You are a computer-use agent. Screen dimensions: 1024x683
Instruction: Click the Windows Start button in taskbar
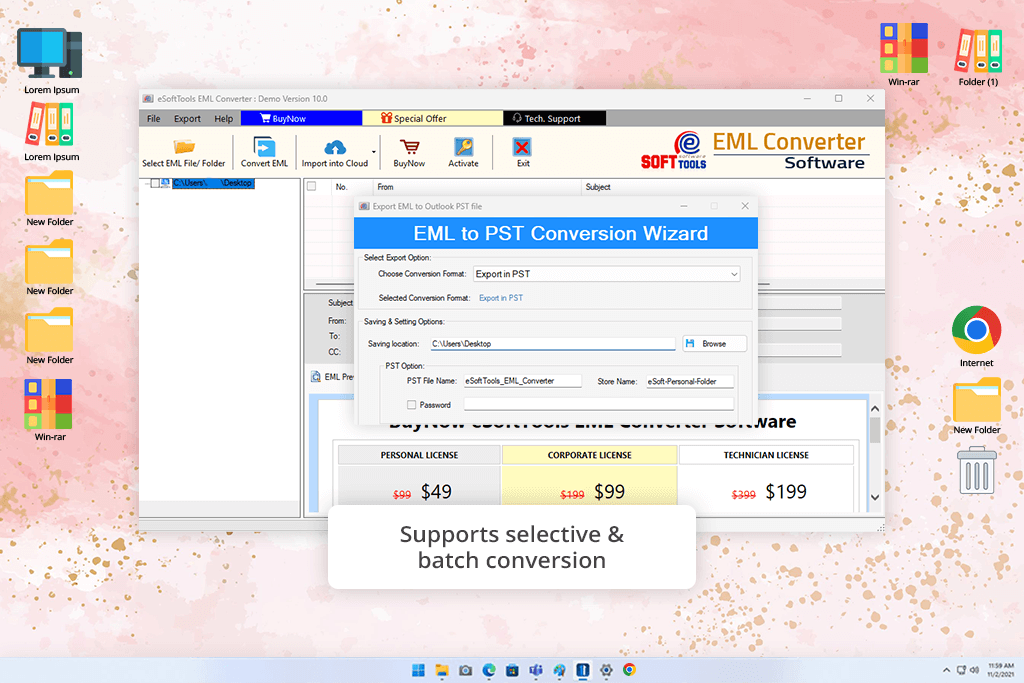pyautogui.click(x=418, y=670)
